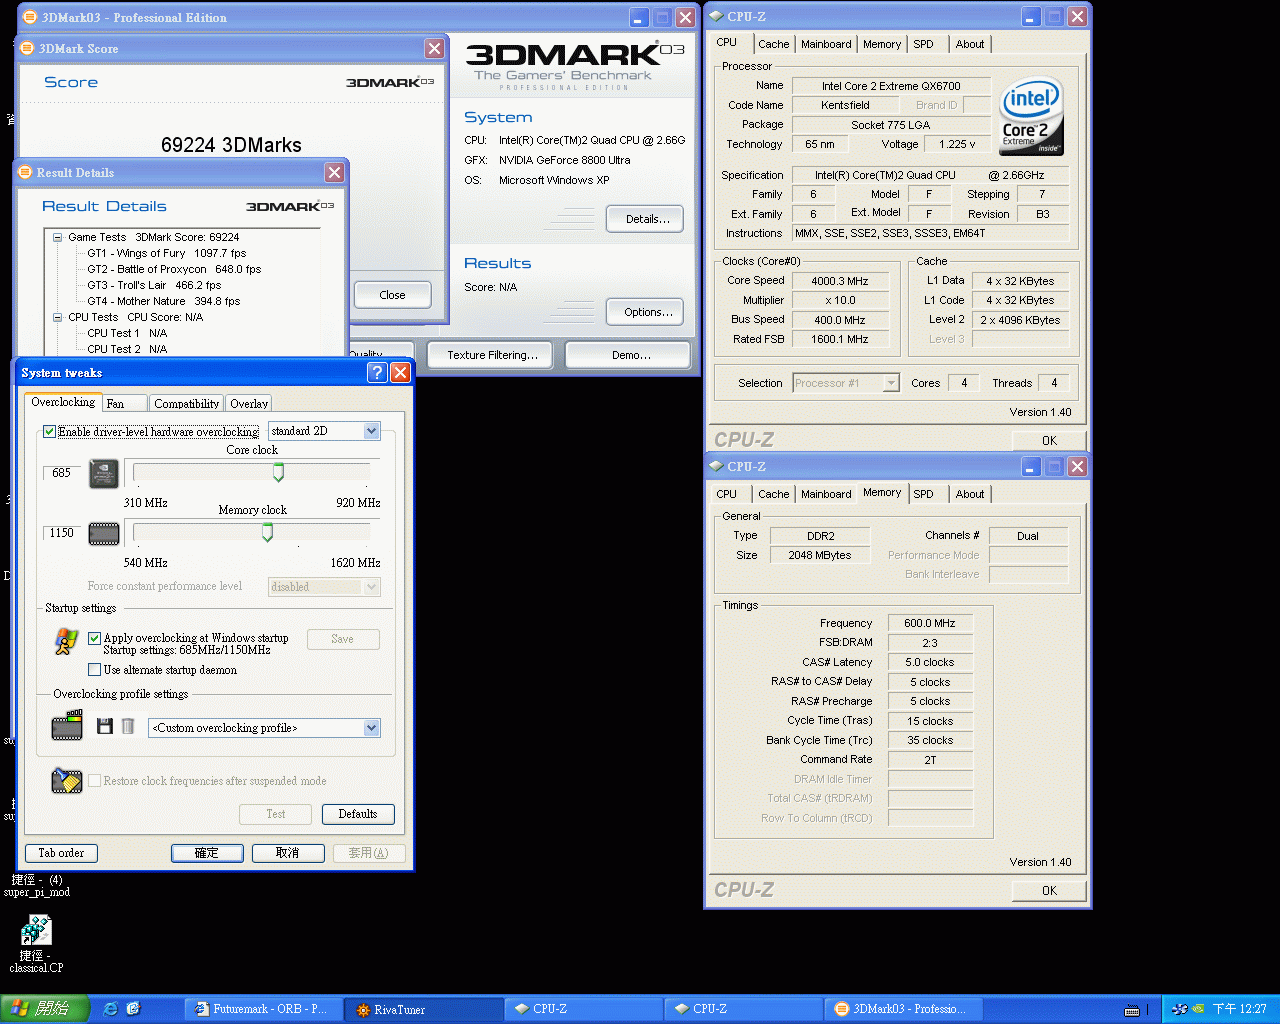Open the Windows Start menu
The image size is (1280, 1024).
click(x=45, y=1009)
